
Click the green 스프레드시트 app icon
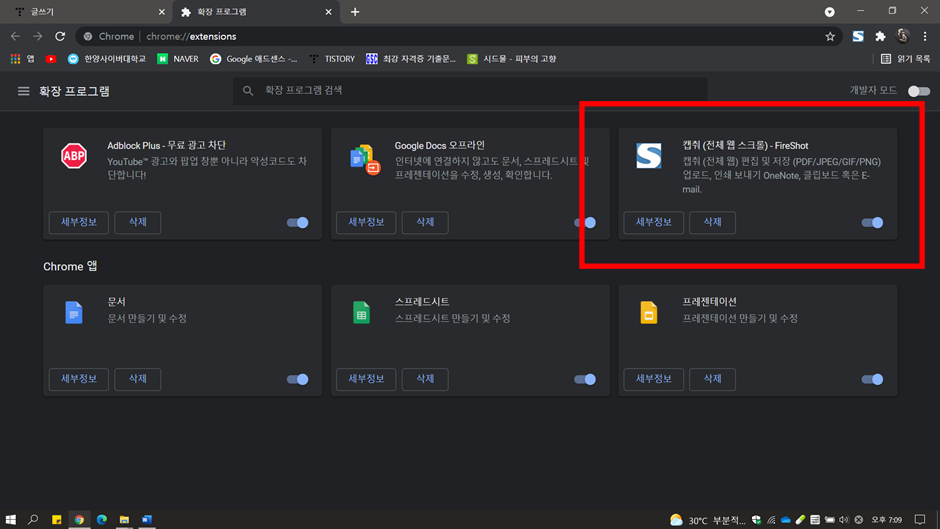pos(361,312)
